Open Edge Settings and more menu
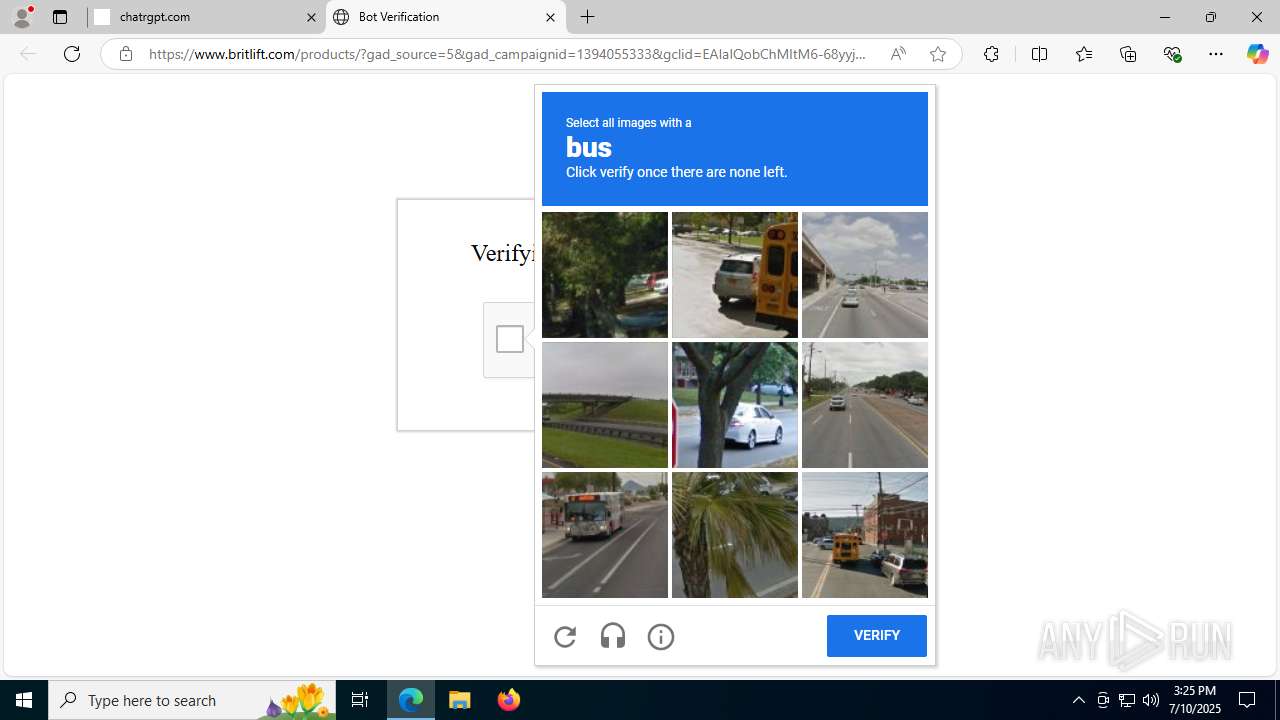 tap(1216, 54)
